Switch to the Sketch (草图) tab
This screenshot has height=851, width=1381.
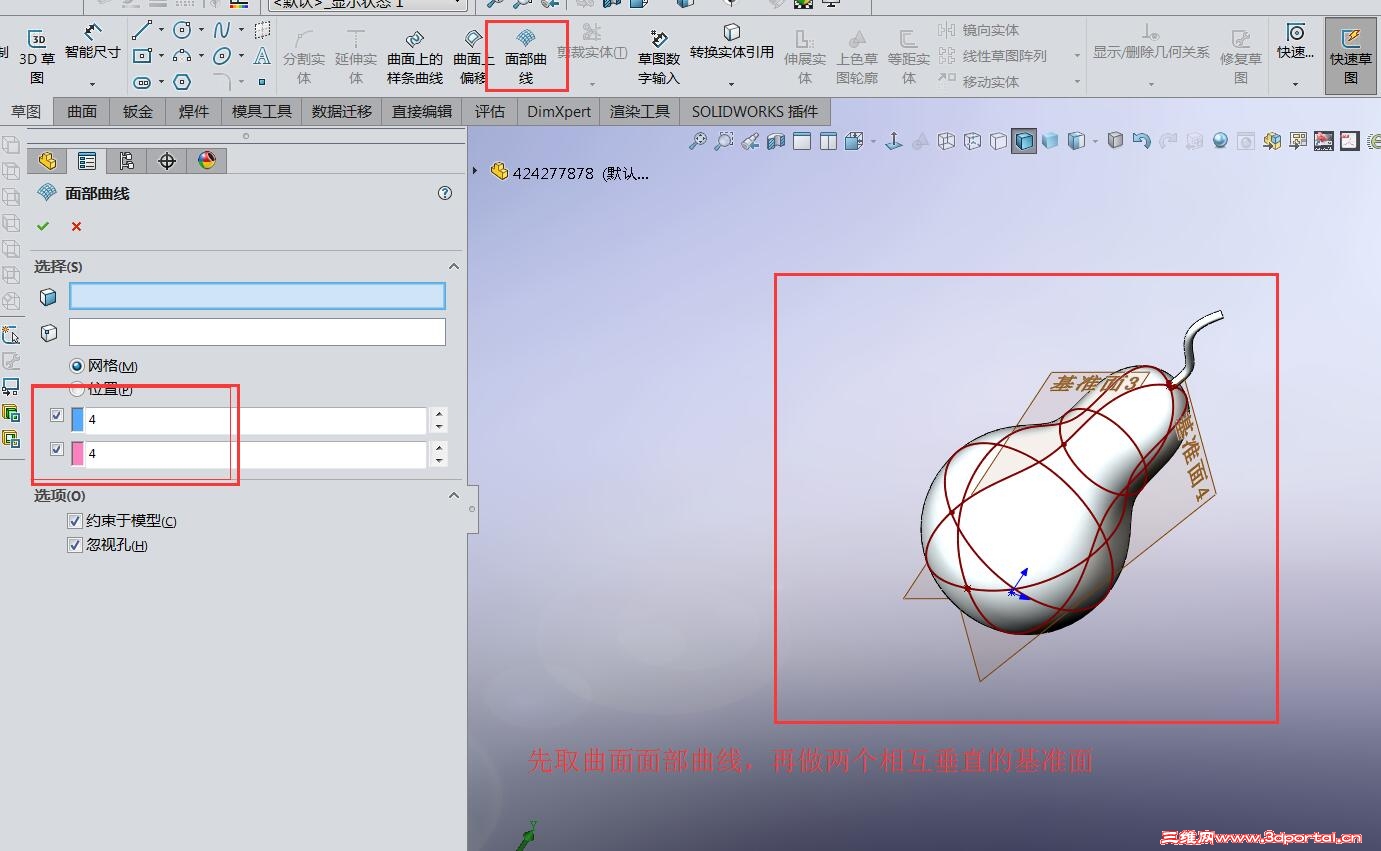(x=26, y=112)
